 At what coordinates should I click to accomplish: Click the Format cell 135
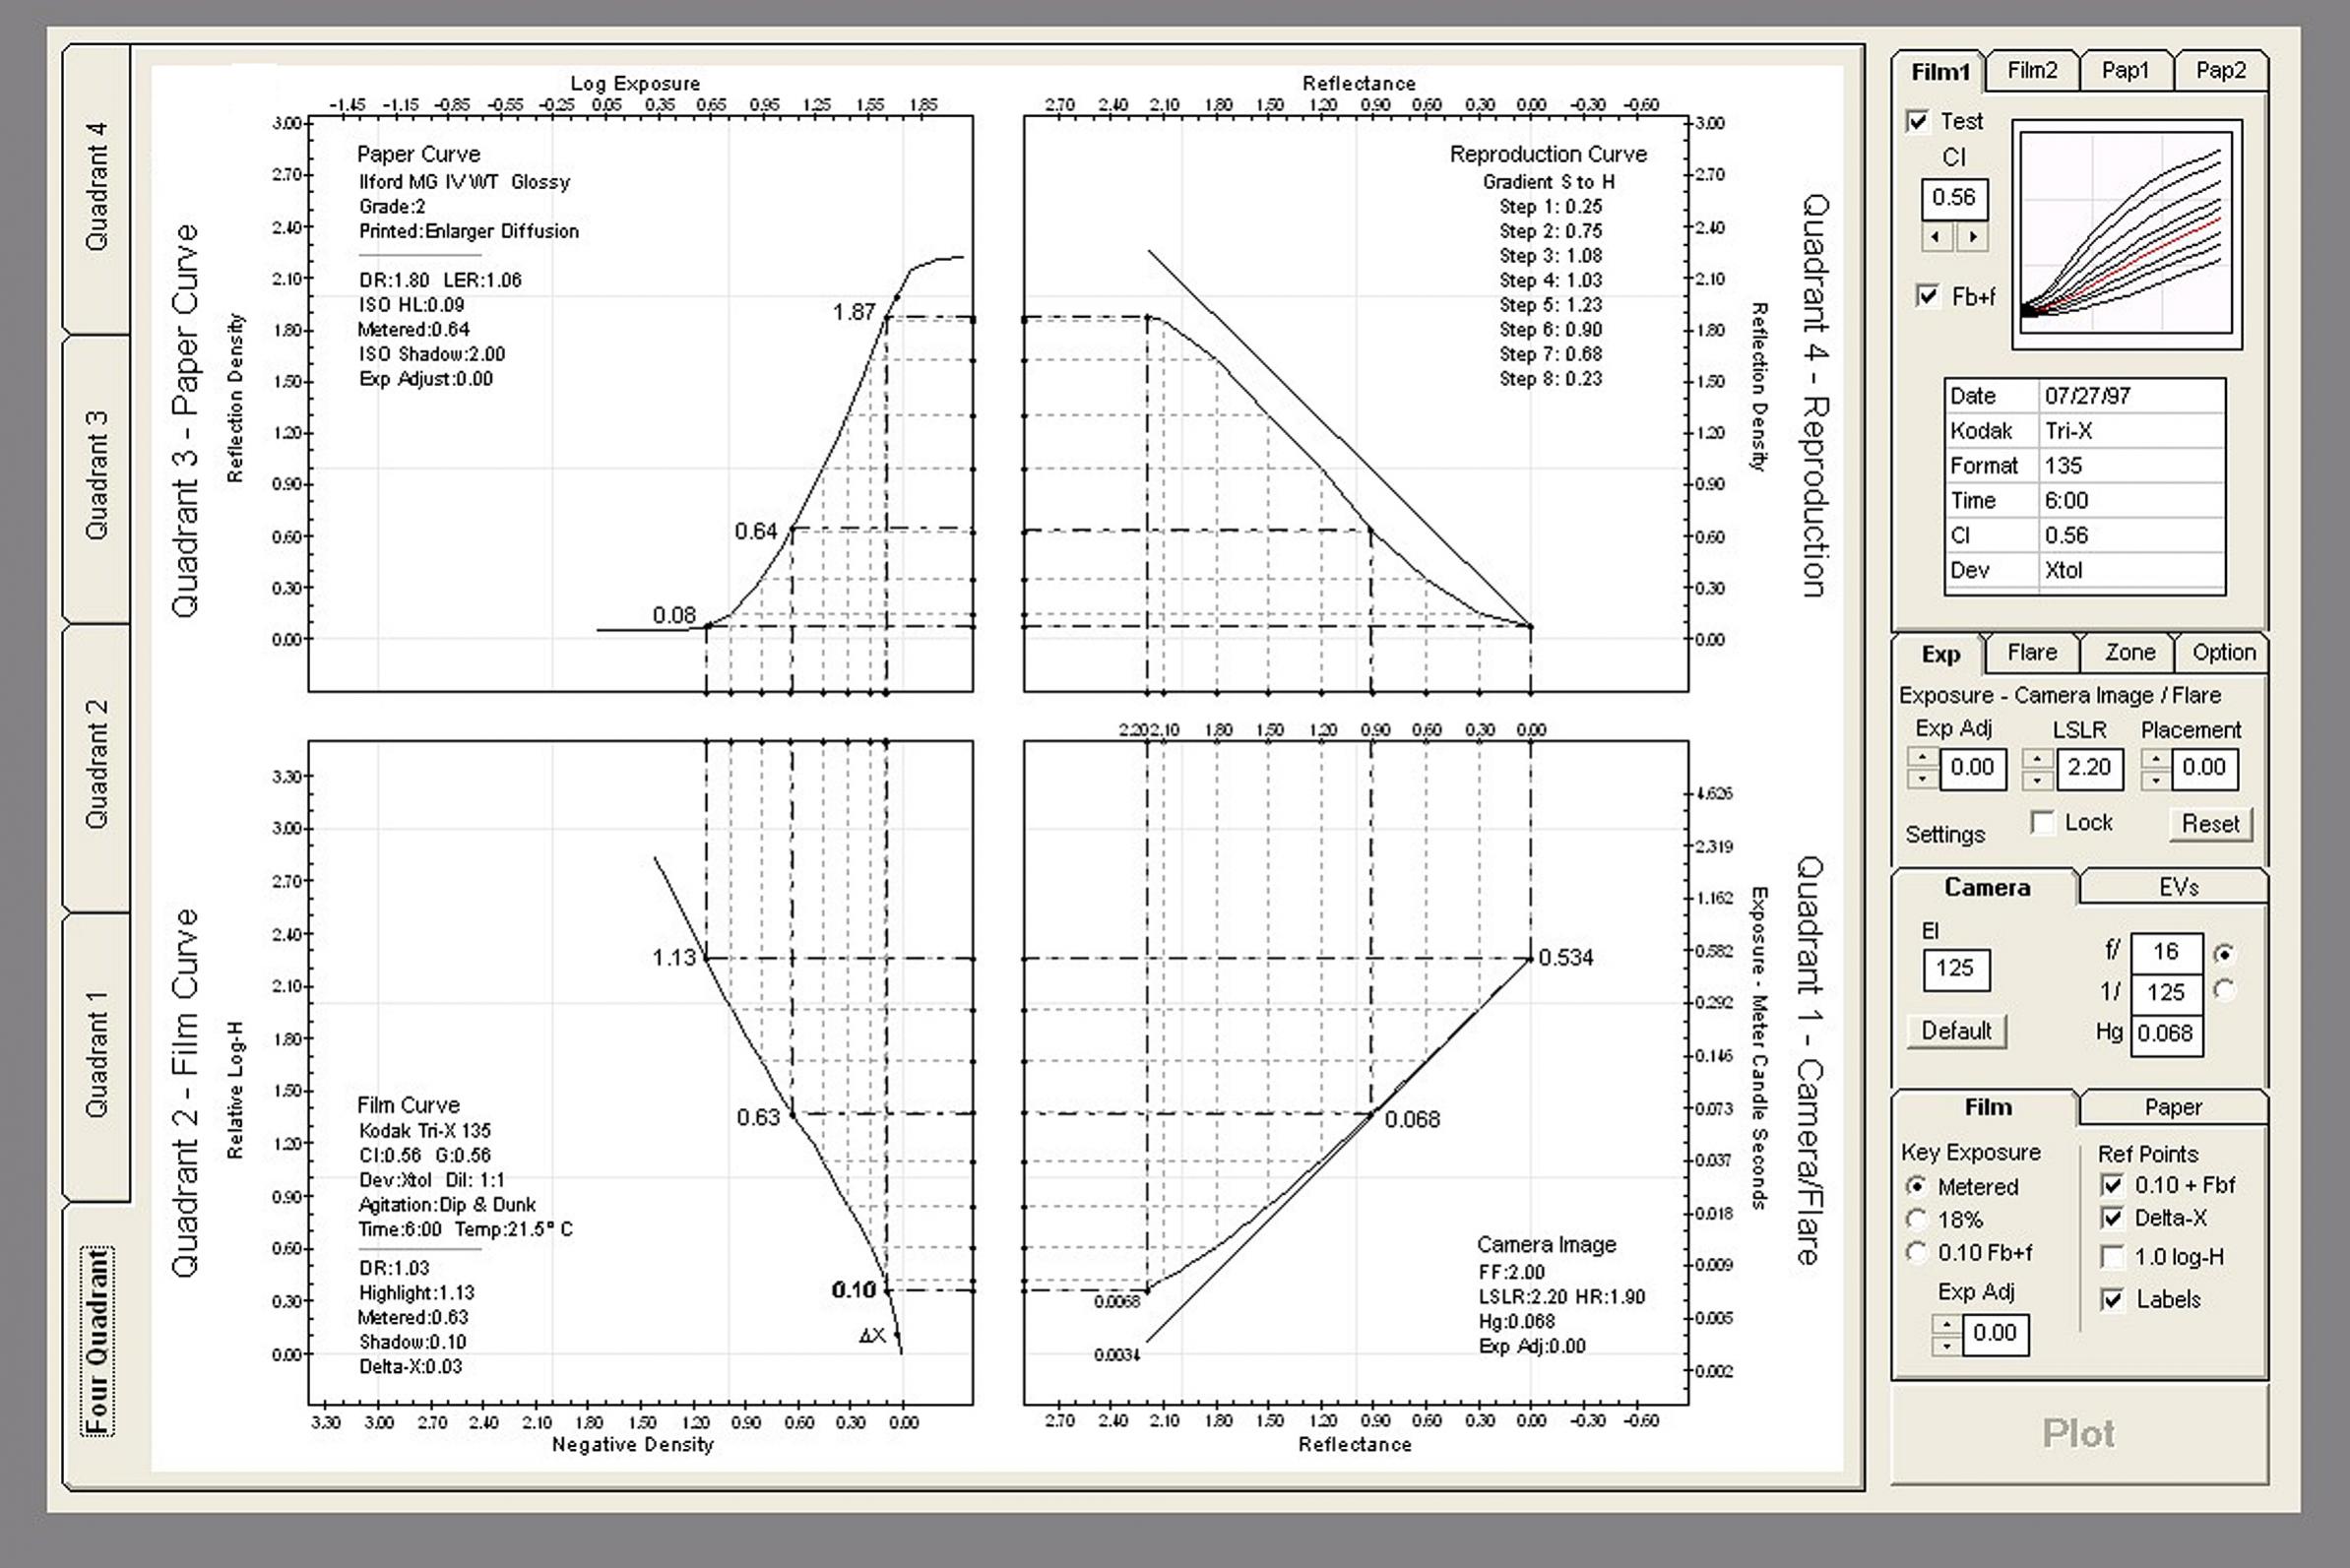[2131, 466]
